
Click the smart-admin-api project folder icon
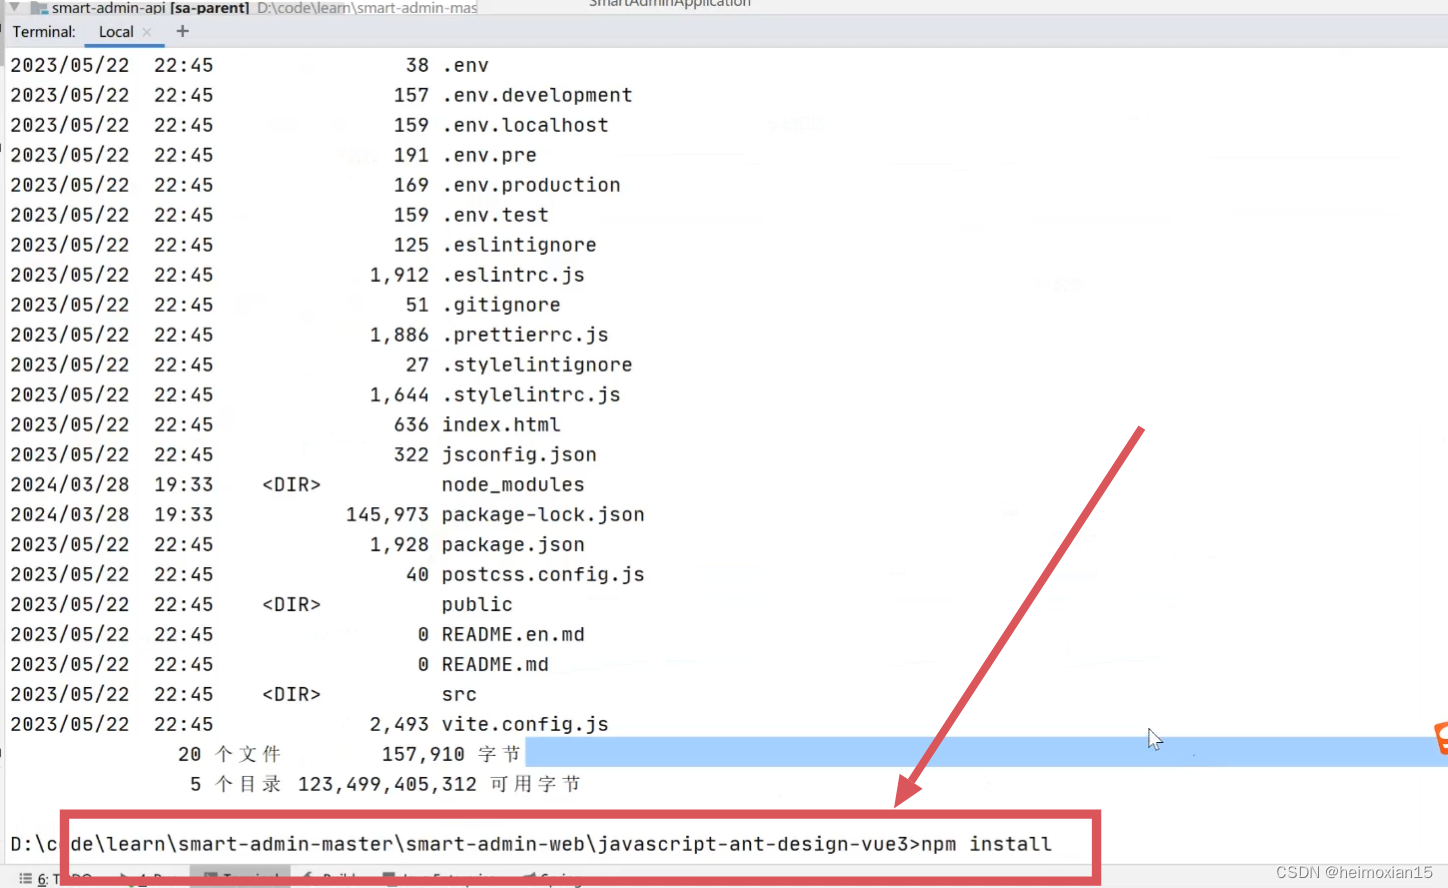[40, 8]
